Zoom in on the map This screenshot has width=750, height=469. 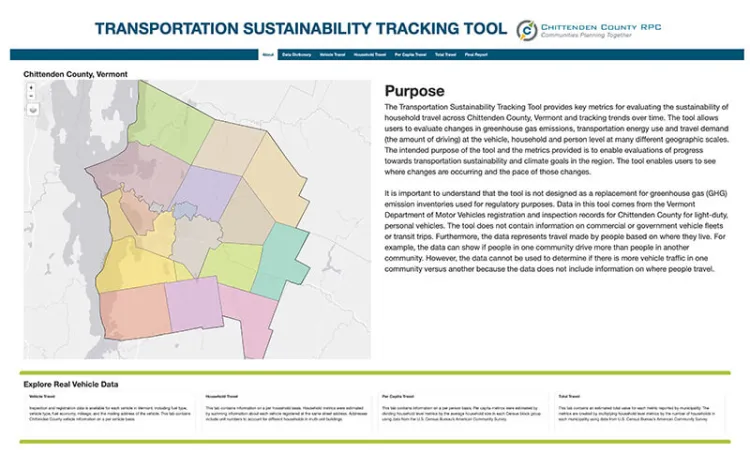(31, 87)
